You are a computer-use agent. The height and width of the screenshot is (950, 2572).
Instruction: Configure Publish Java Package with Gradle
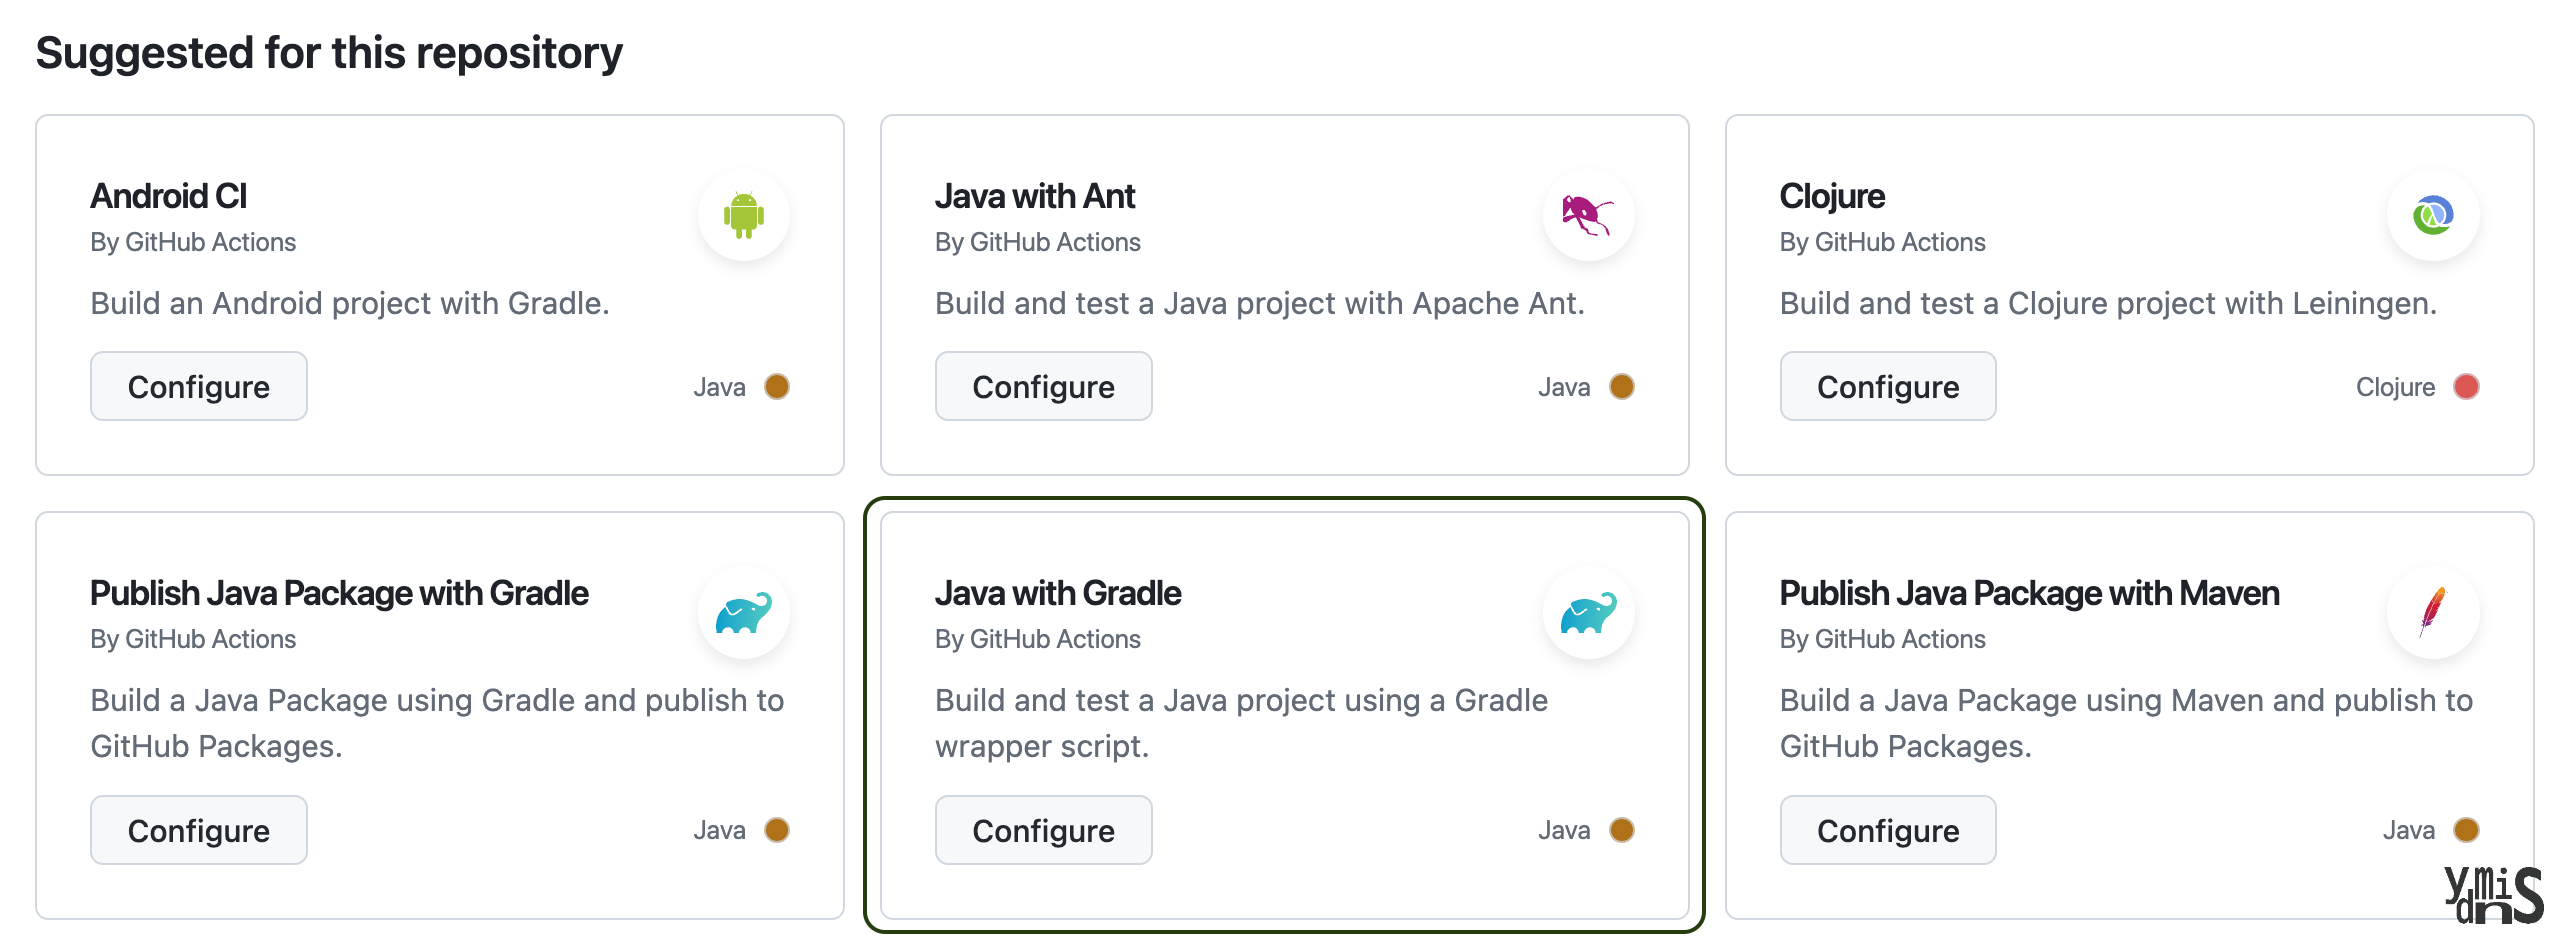(x=198, y=829)
